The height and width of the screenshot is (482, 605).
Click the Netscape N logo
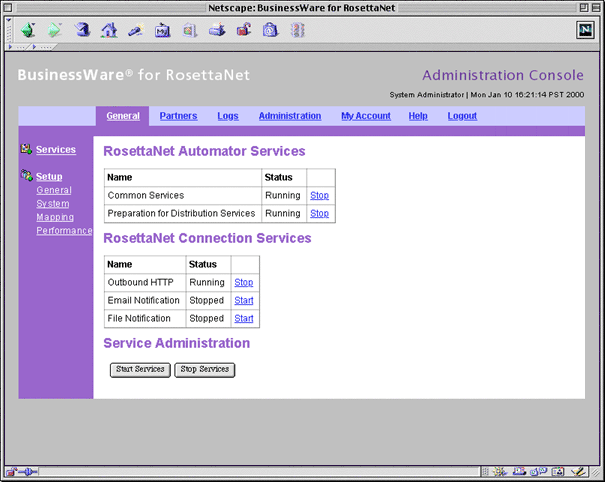point(585,30)
